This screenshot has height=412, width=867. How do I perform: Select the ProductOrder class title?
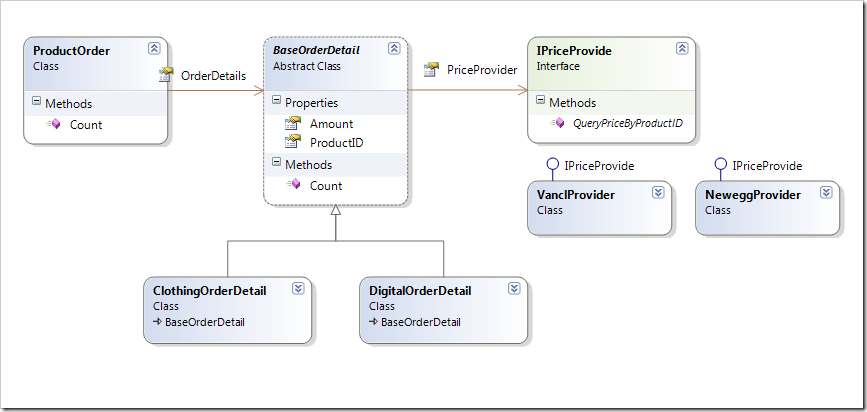point(71,51)
